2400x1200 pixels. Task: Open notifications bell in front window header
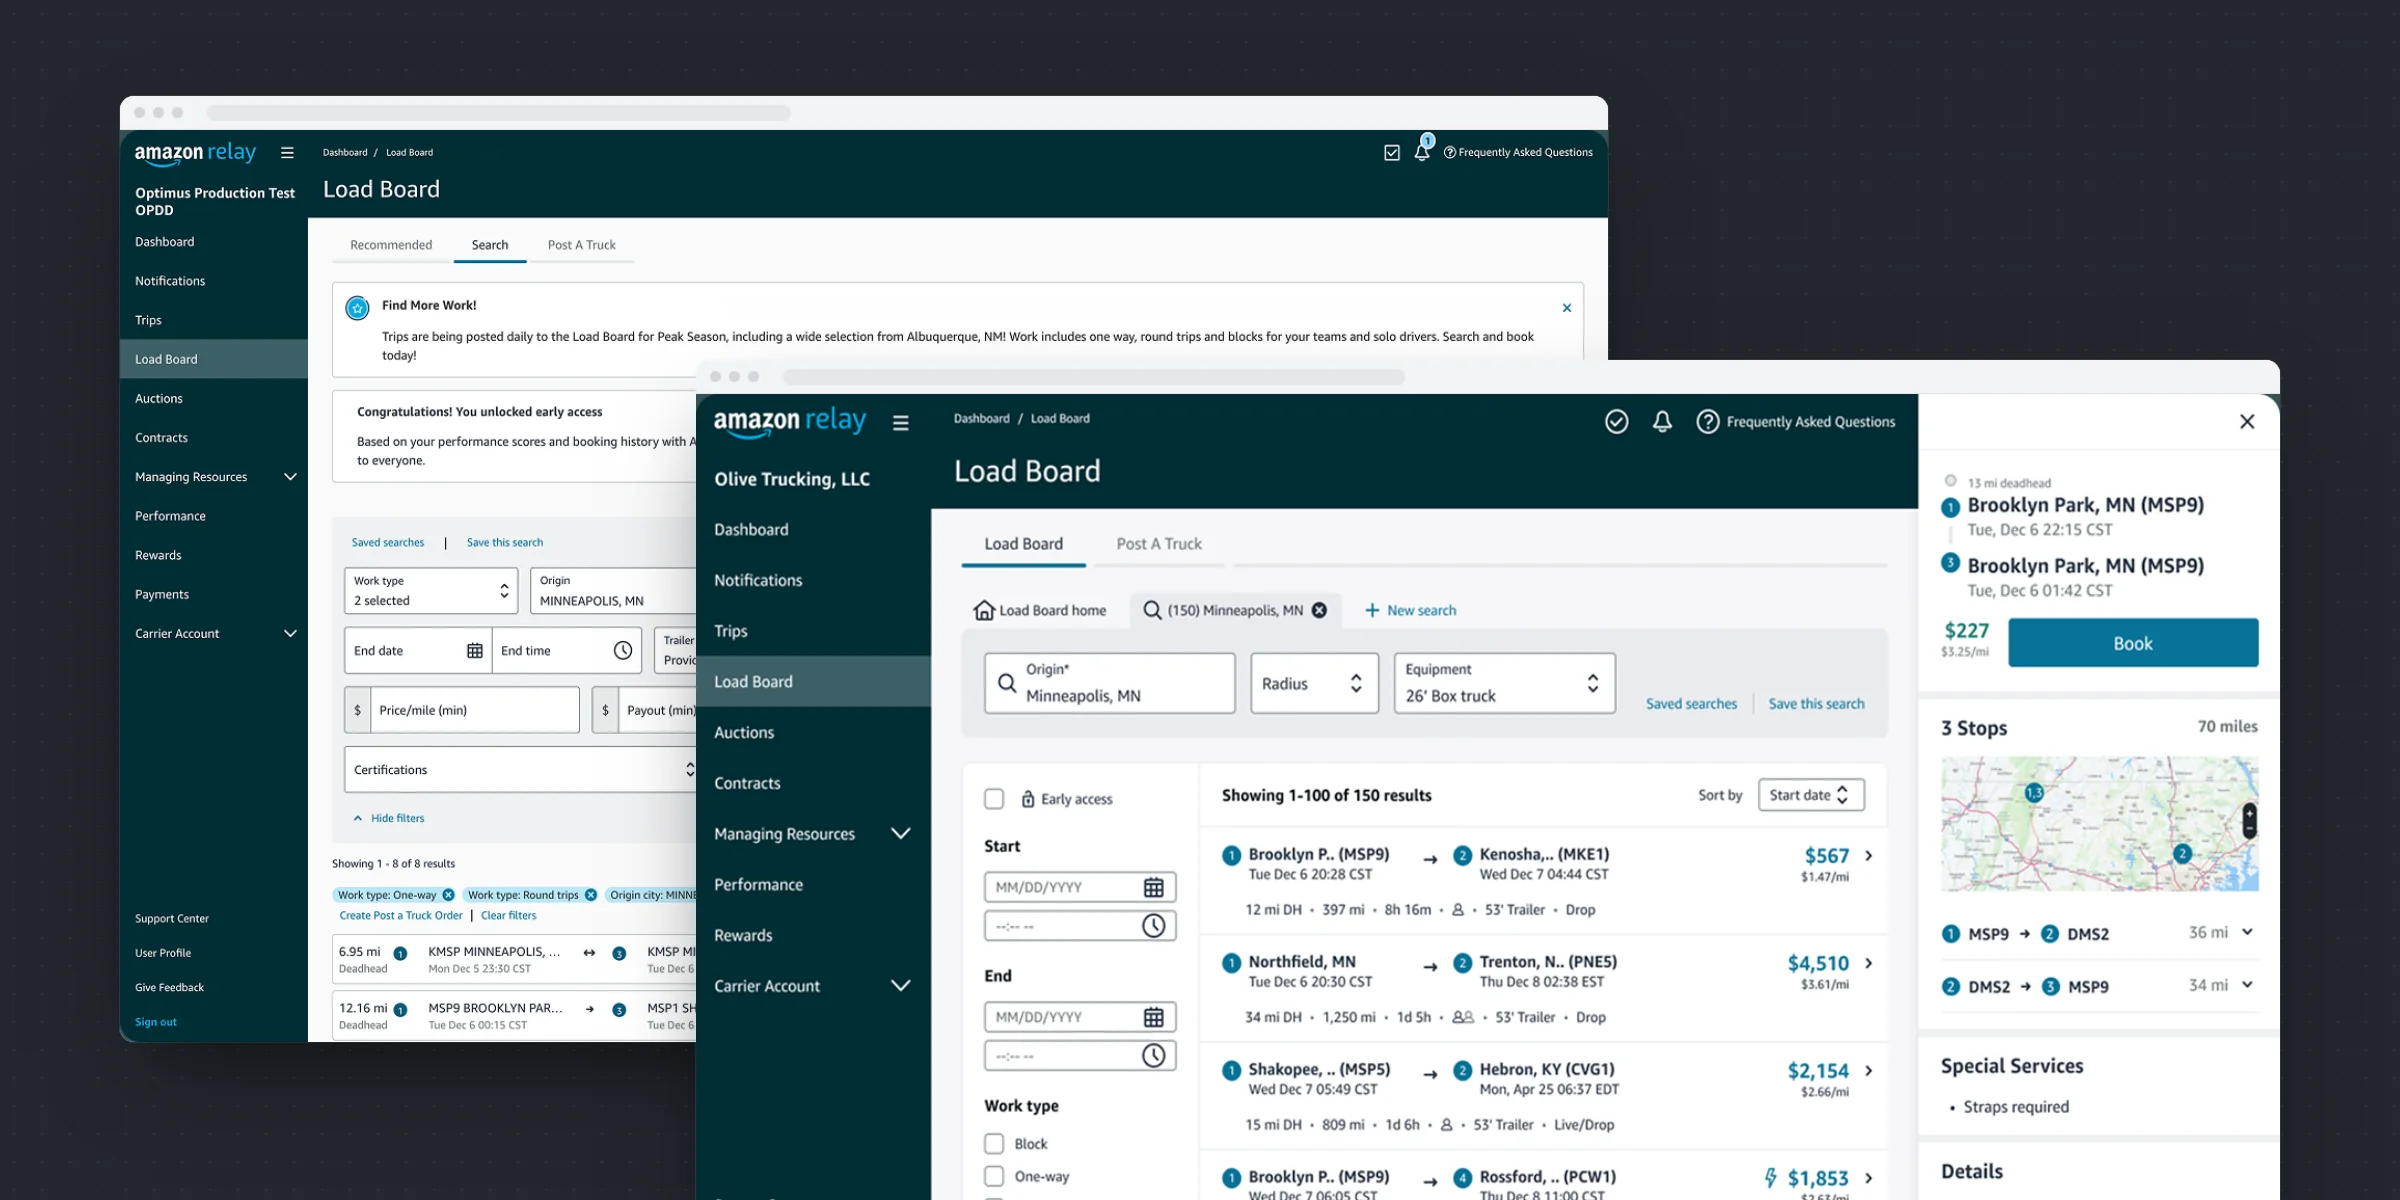(x=1662, y=422)
